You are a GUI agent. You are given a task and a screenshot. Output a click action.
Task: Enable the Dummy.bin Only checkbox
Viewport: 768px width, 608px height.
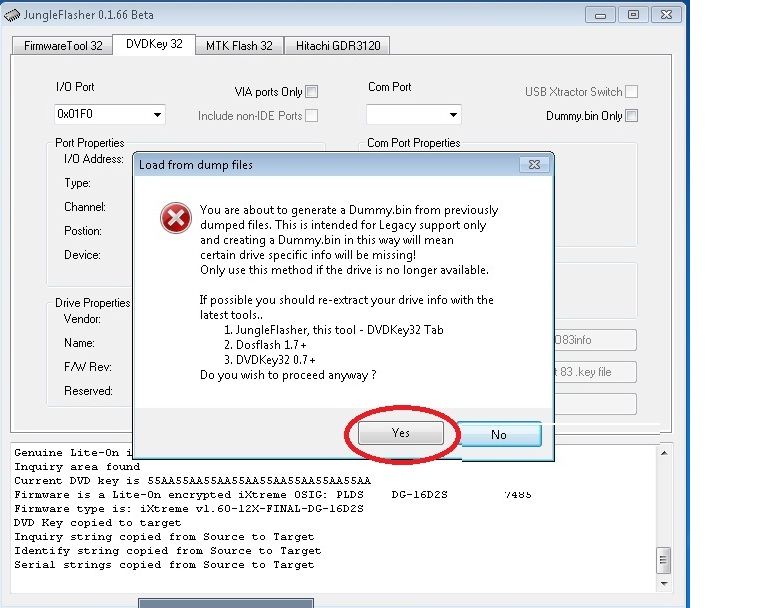(631, 116)
